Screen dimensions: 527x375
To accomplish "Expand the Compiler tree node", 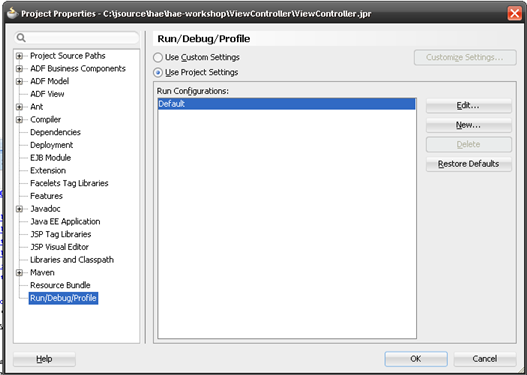I will tap(19, 120).
